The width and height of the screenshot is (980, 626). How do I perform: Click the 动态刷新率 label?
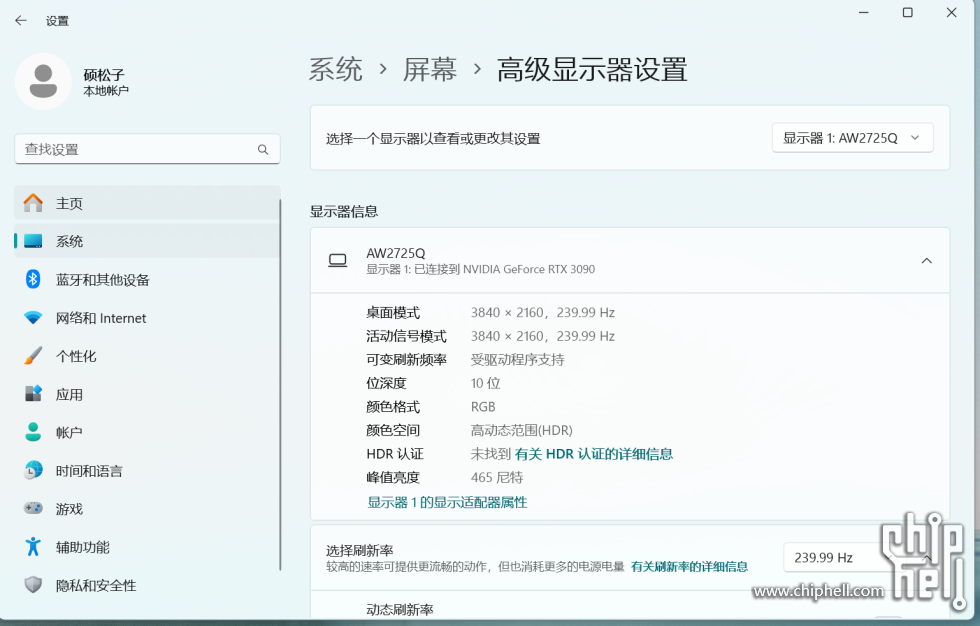click(400, 610)
